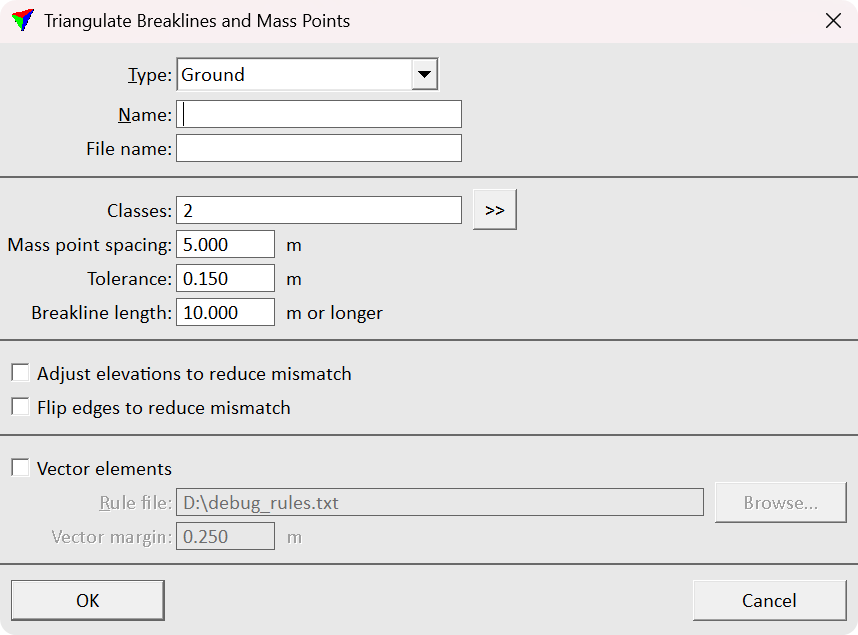This screenshot has height=635, width=858.
Task: Select the Breakline length input box
Action: point(225,313)
